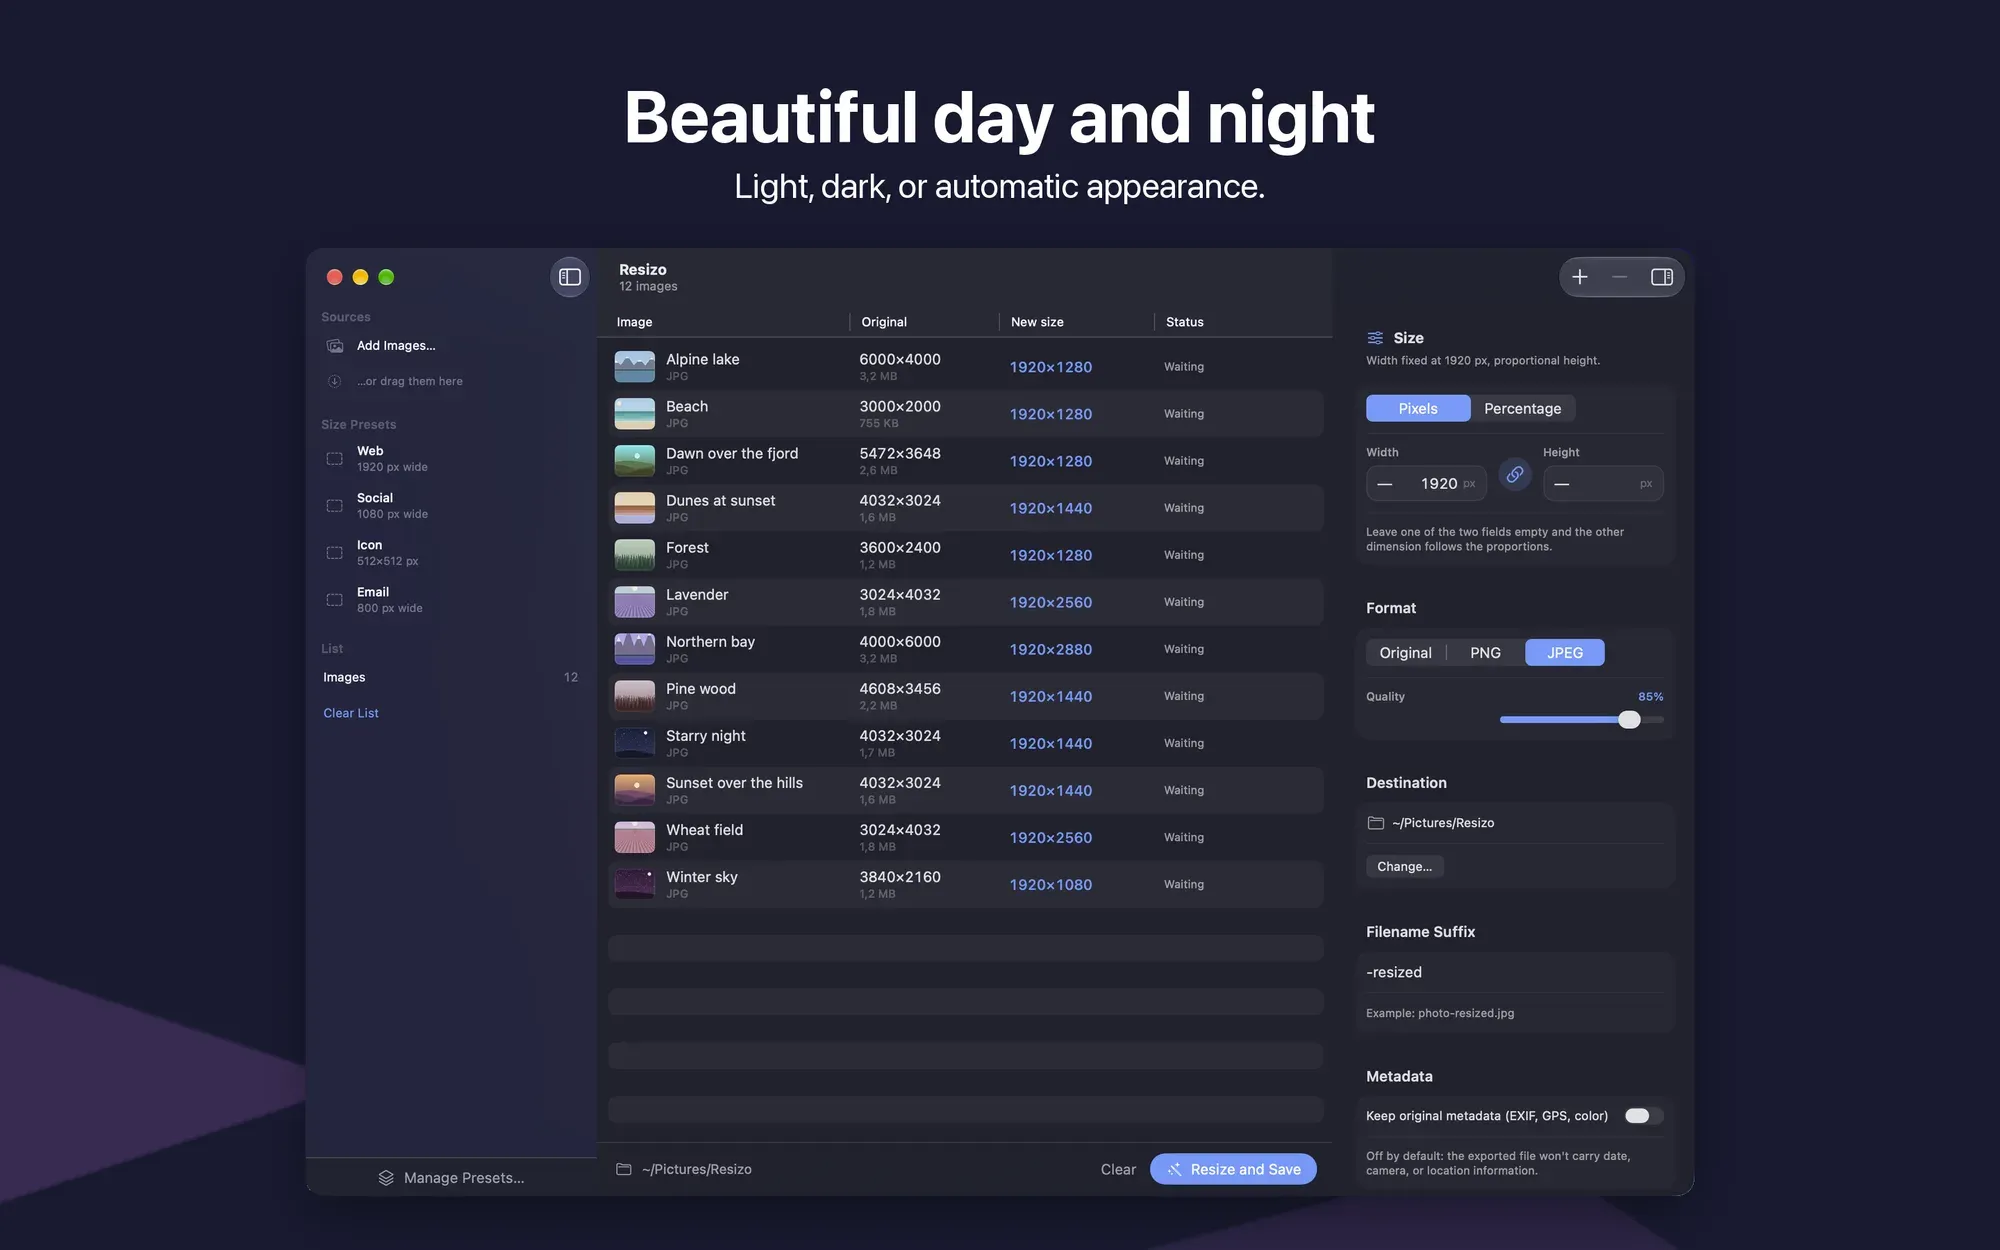Click the plus add icon in toolbar
This screenshot has width=2000, height=1250.
pos(1580,277)
